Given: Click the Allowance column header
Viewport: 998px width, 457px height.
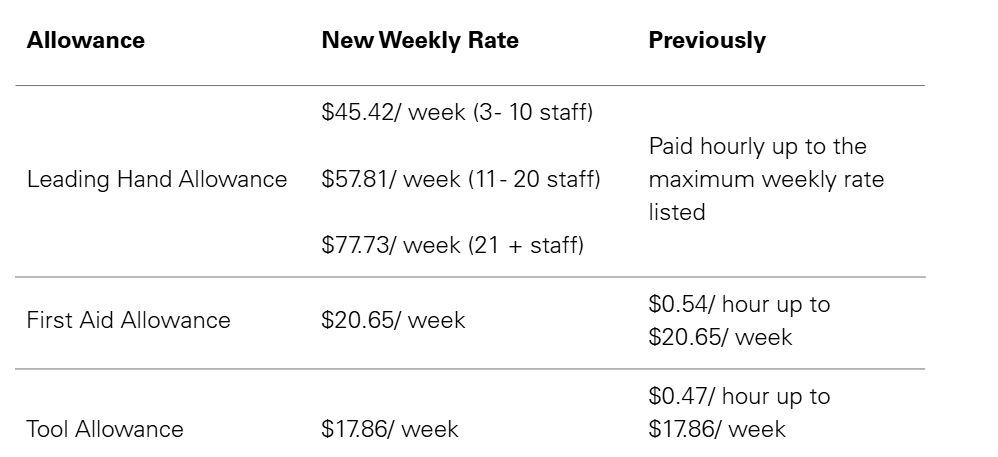Looking at the screenshot, I should coord(85,40).
